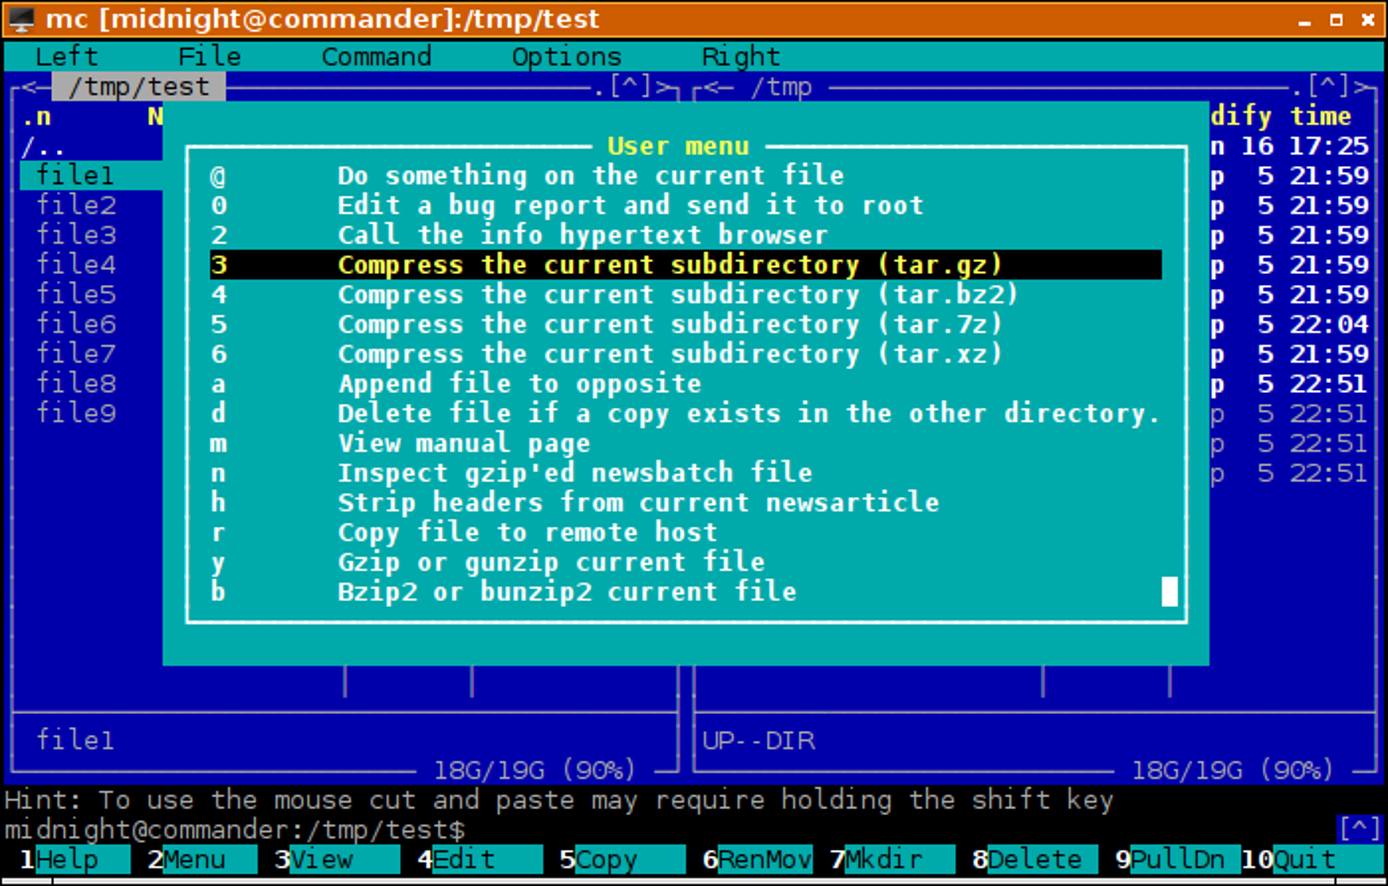This screenshot has height=886, width=1388.
Task: Expand the command-line history [^] marker
Action: [x=1358, y=828]
